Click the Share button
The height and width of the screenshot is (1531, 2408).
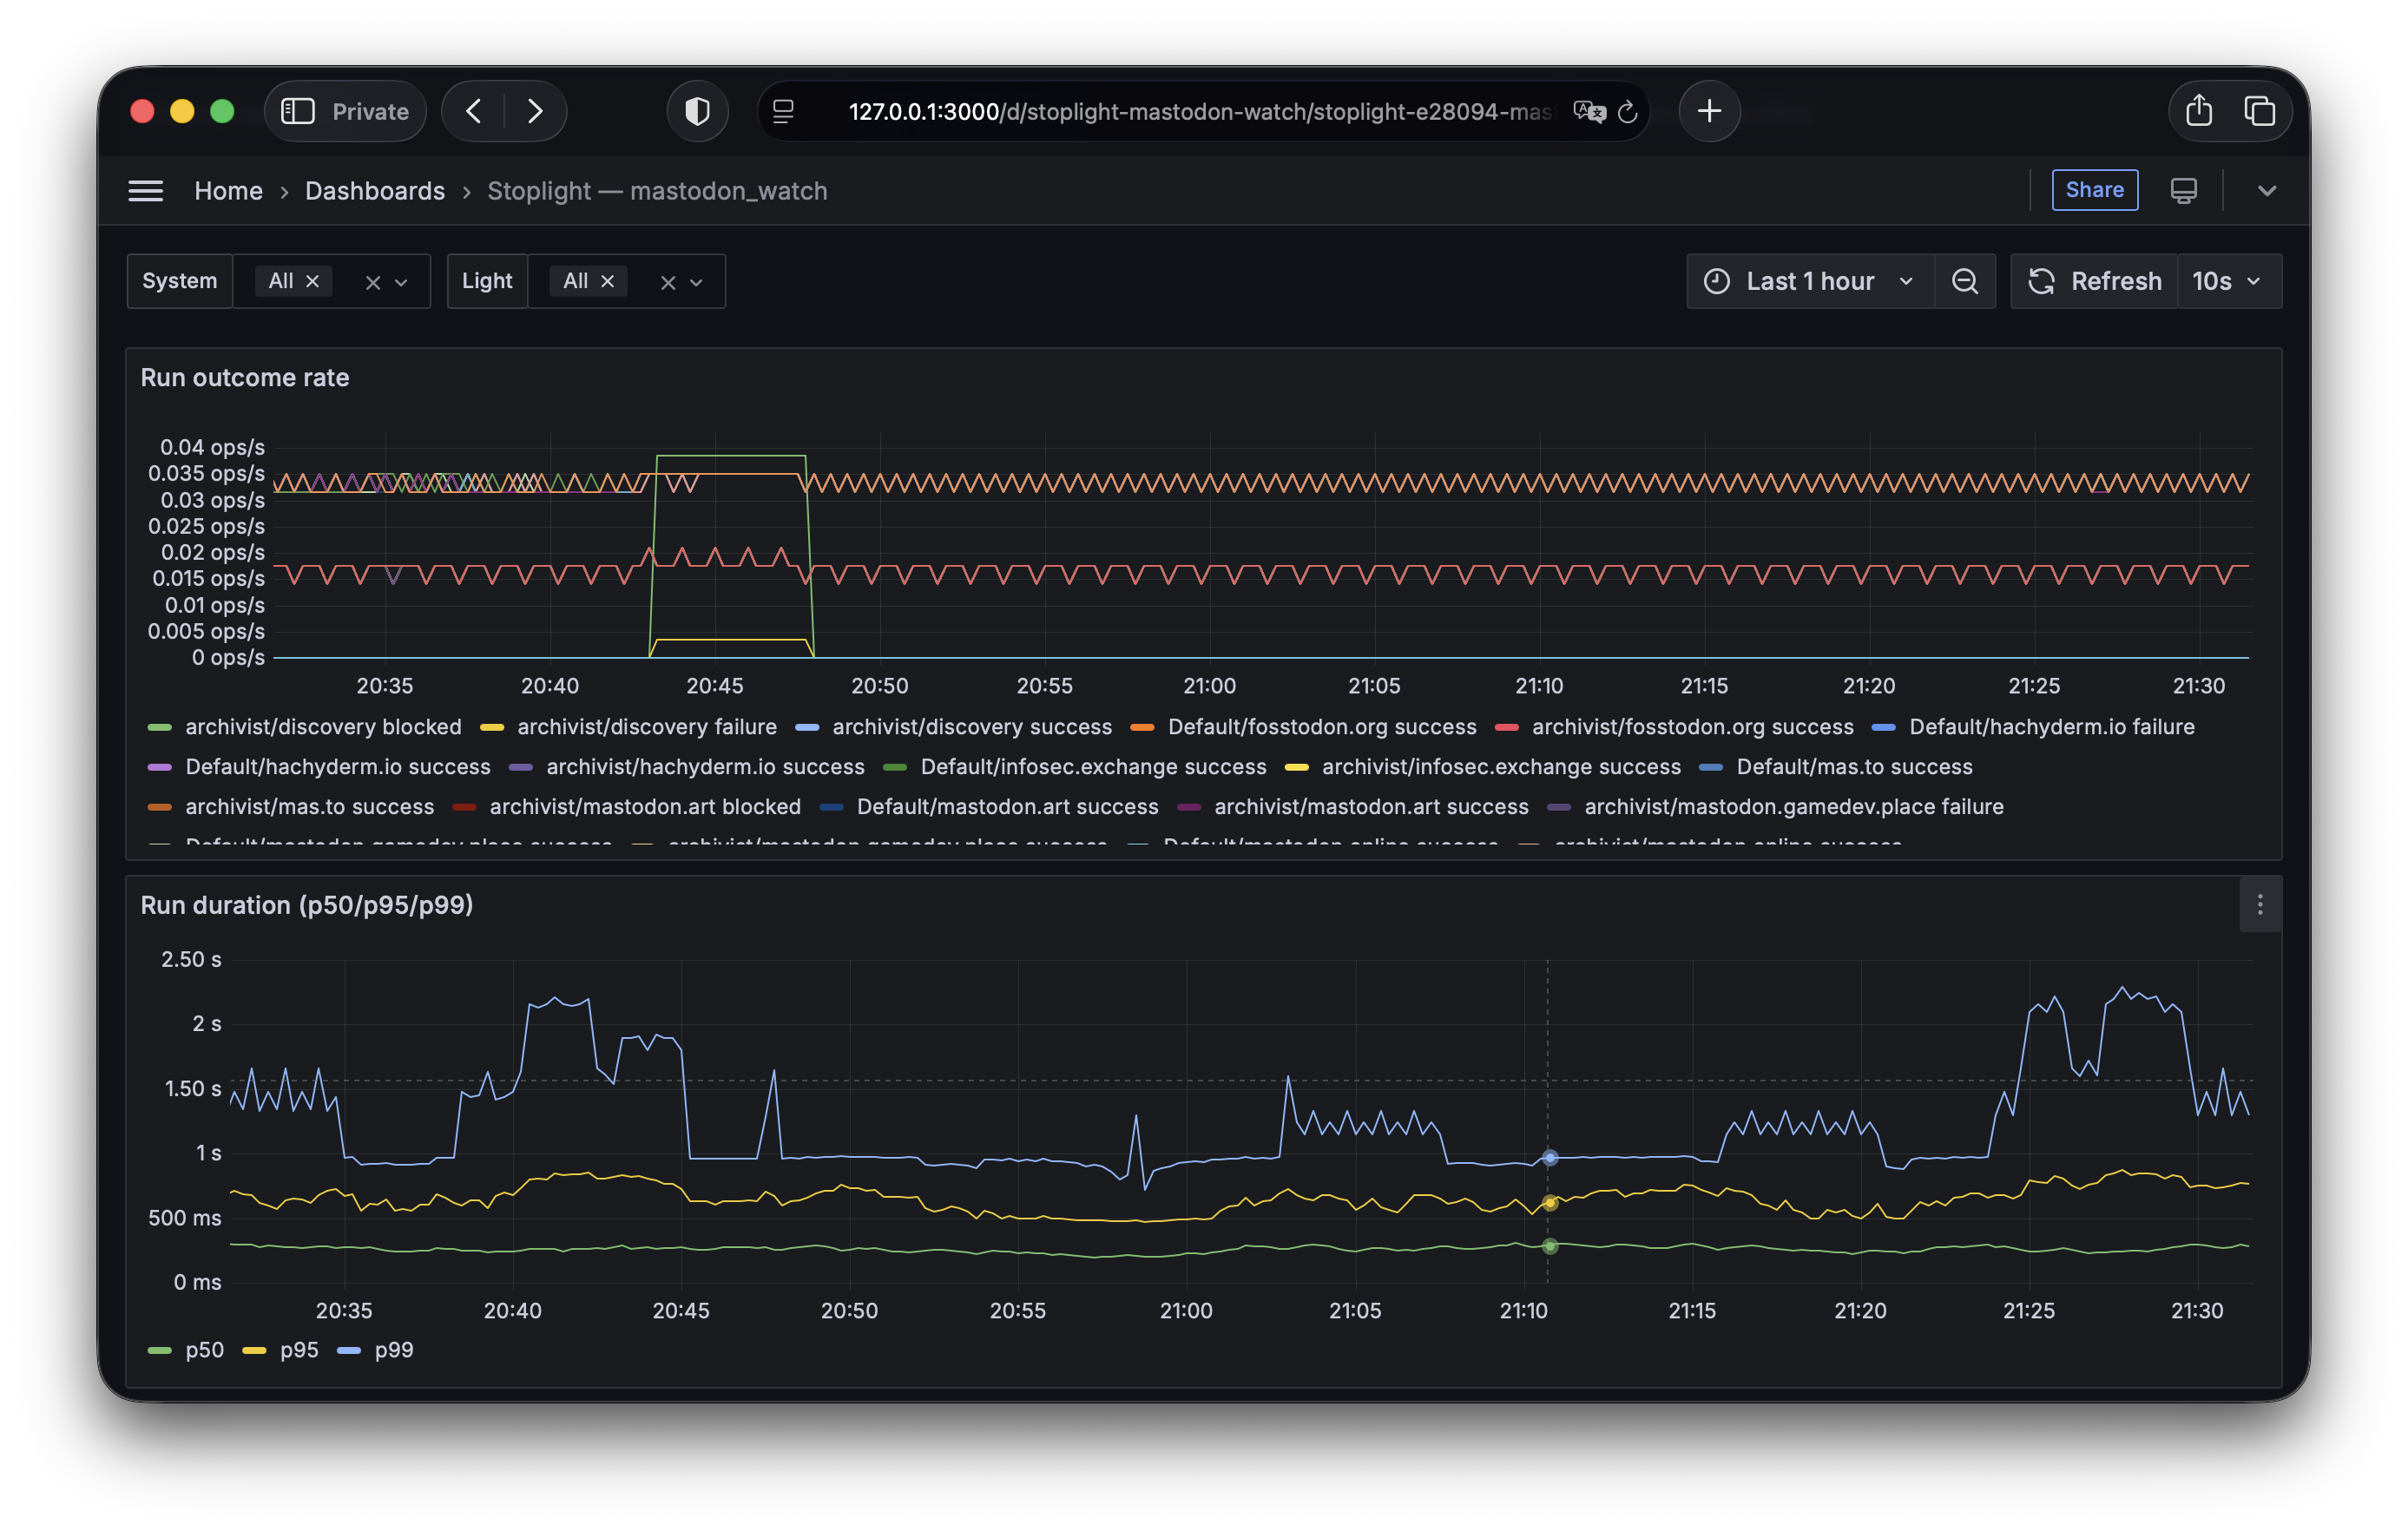click(x=2094, y=190)
